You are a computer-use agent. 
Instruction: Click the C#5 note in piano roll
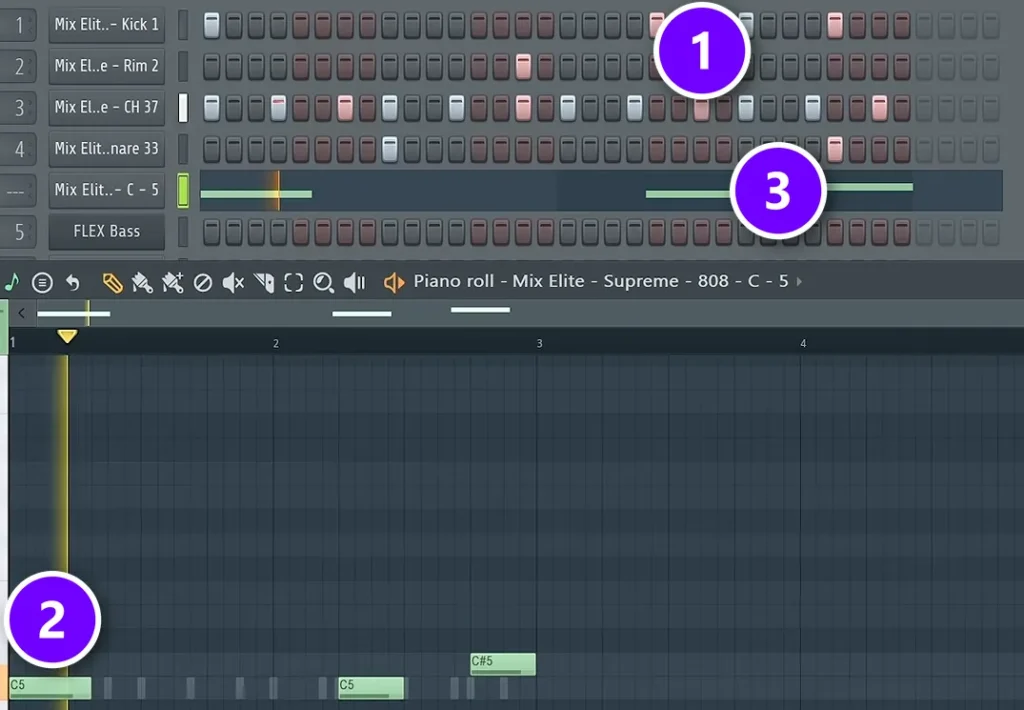pos(503,664)
